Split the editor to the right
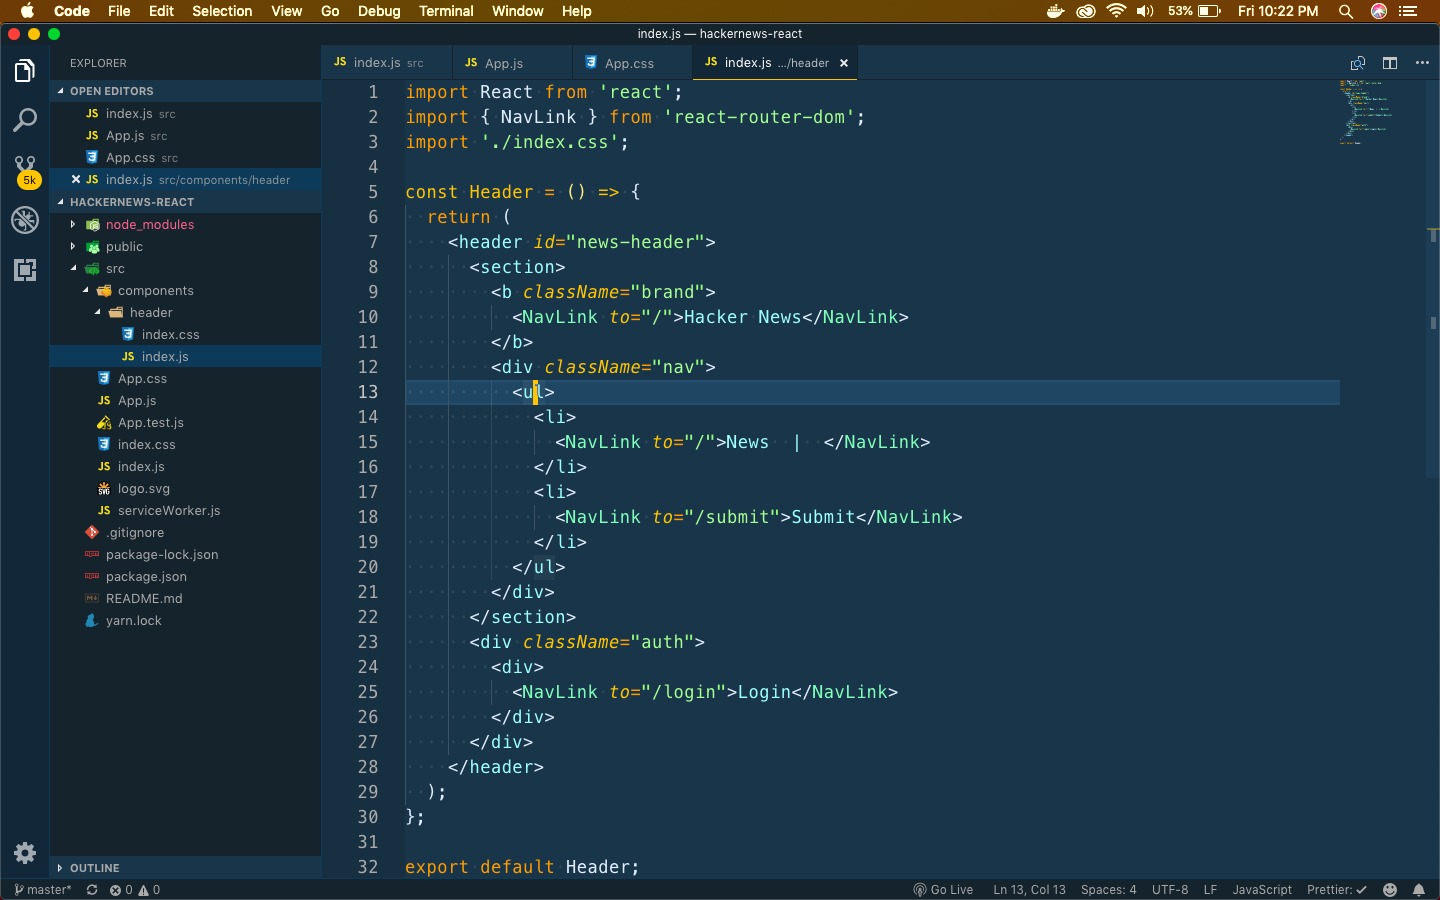1440x900 pixels. pos(1390,63)
